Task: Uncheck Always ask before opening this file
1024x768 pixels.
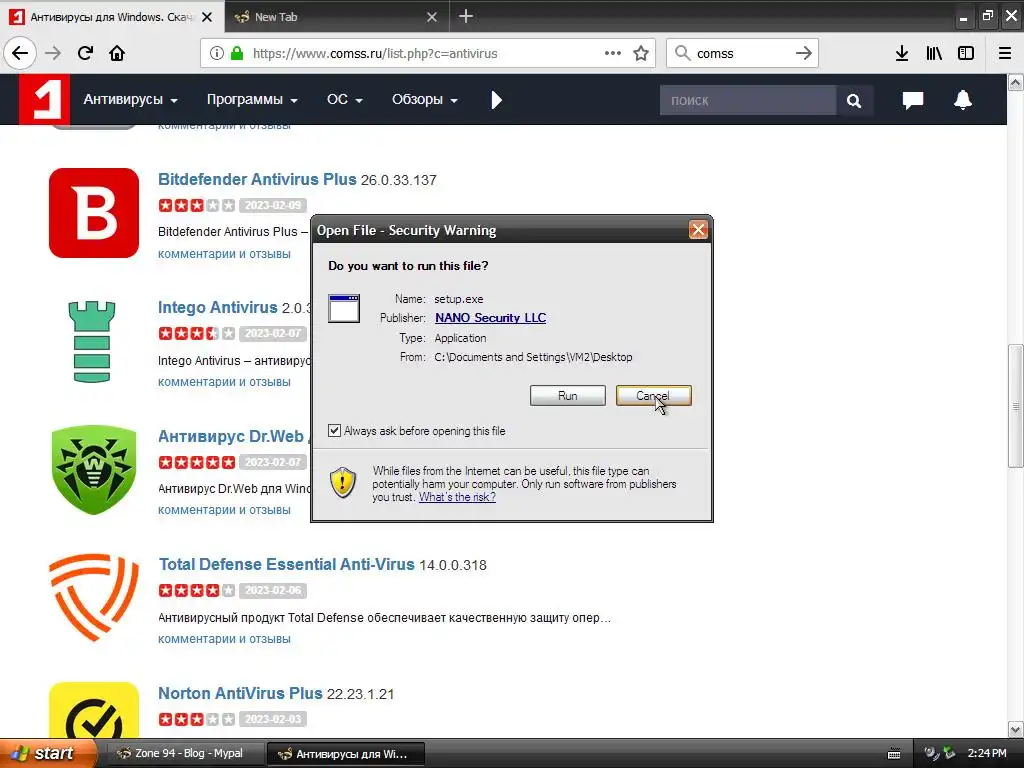Action: 334,430
